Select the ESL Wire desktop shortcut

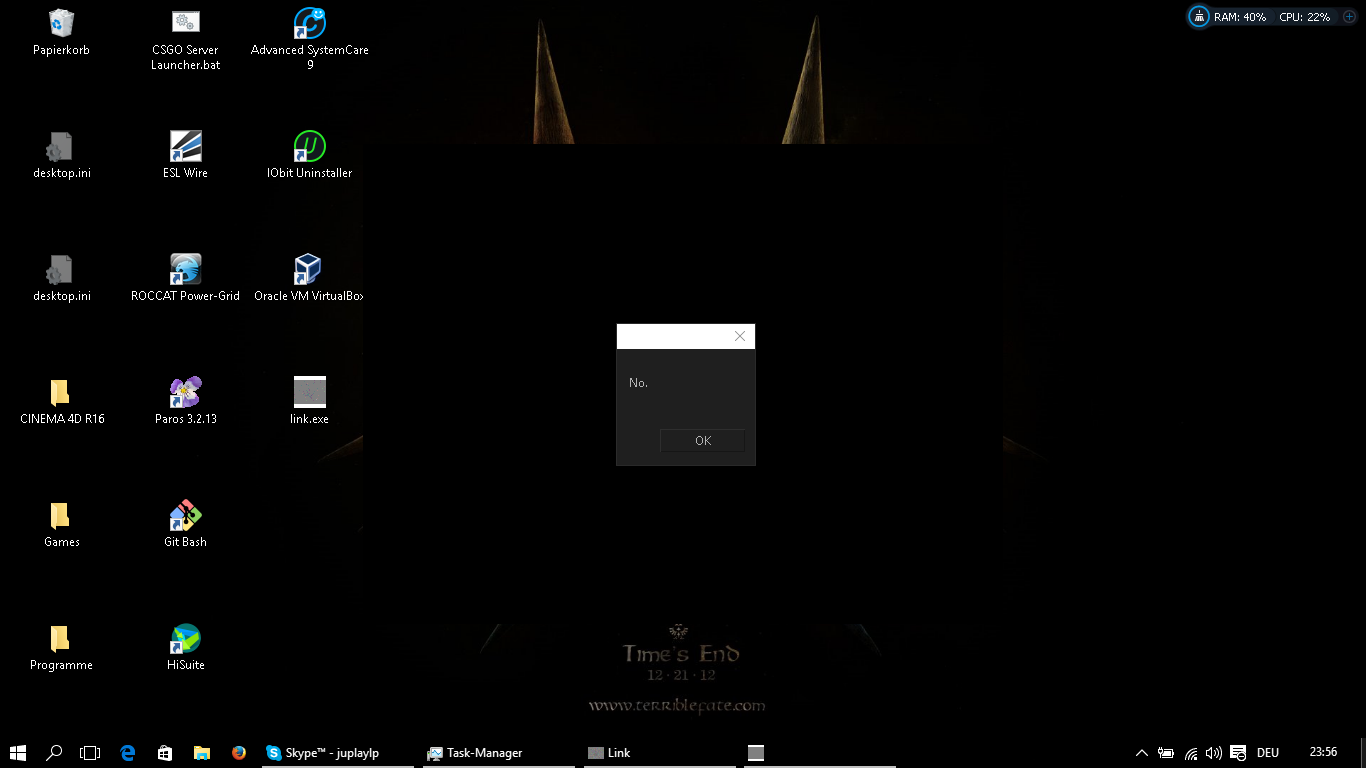point(185,147)
